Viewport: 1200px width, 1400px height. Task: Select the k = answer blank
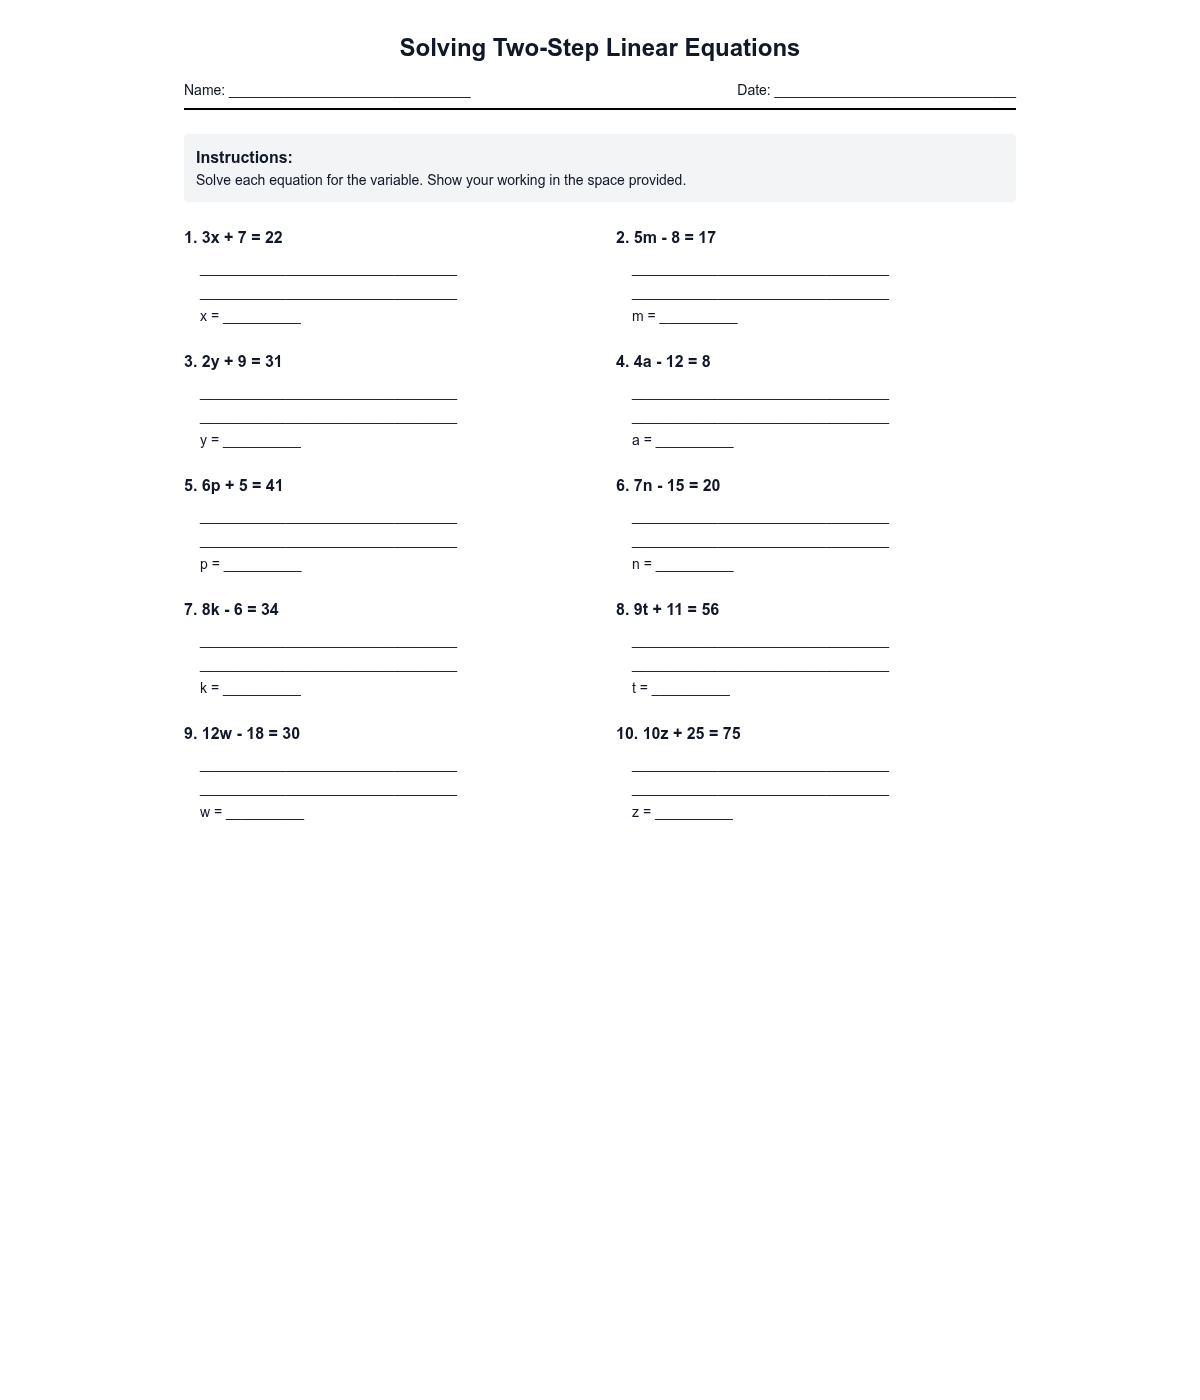click(261, 688)
